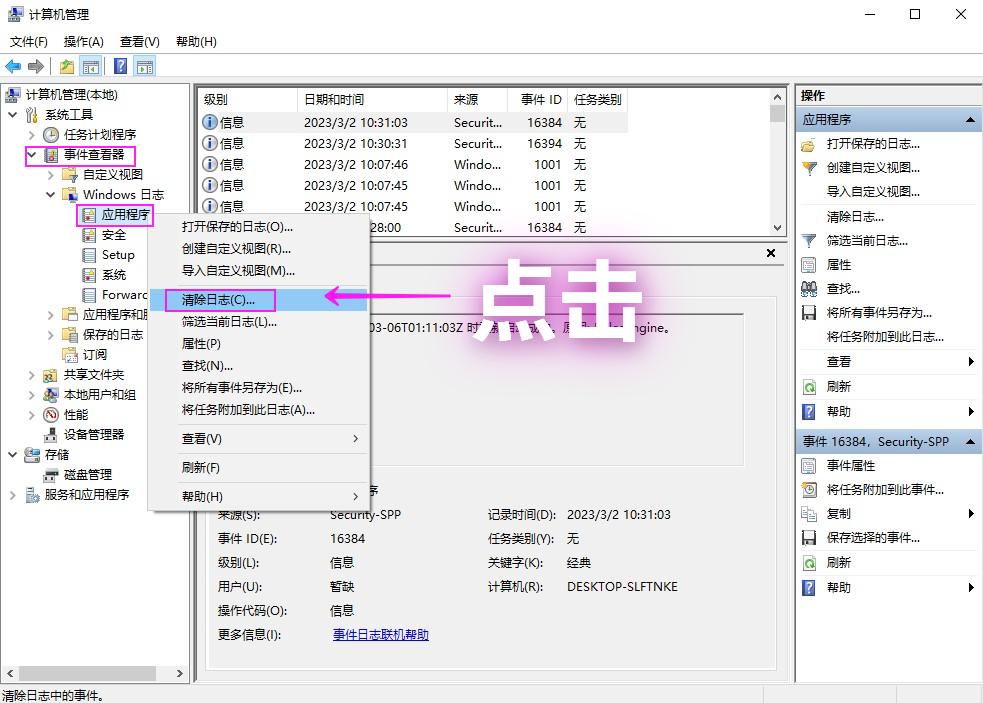Click the 创建自定义视图 funnel icon

[809, 168]
